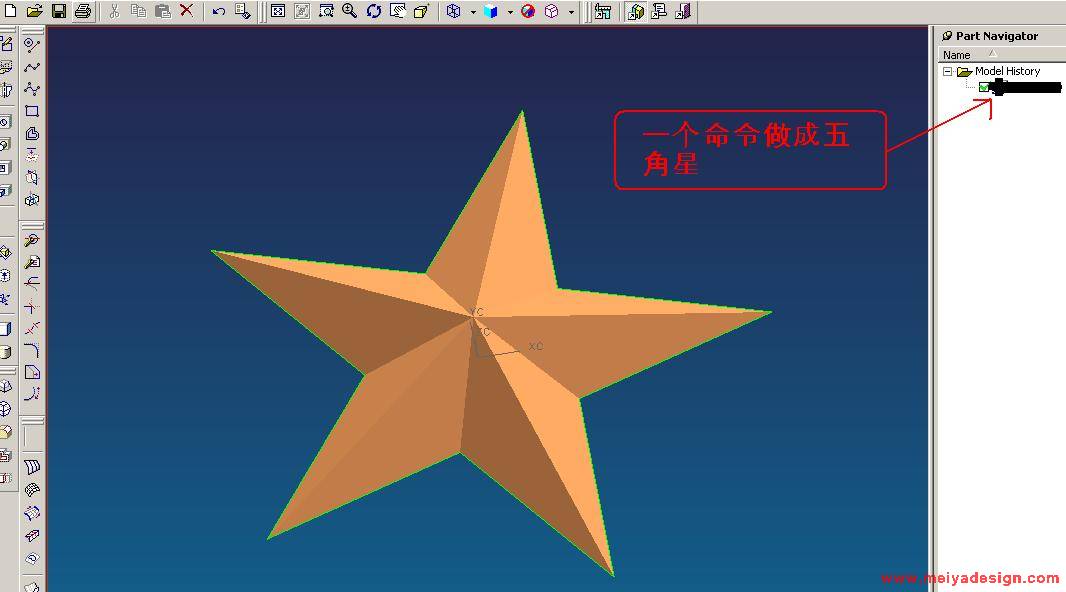The image size is (1066, 592).
Task: Activate the Rotate view tool
Action: pyautogui.click(x=373, y=11)
